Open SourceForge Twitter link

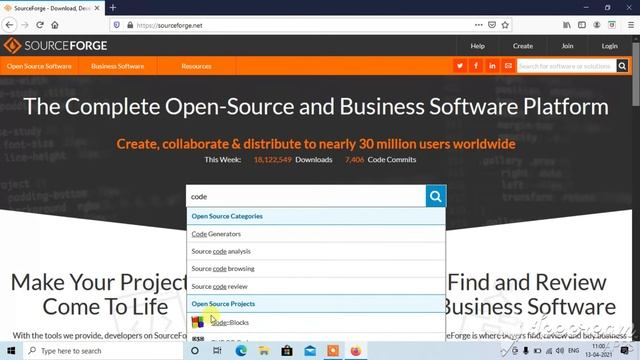click(460, 66)
